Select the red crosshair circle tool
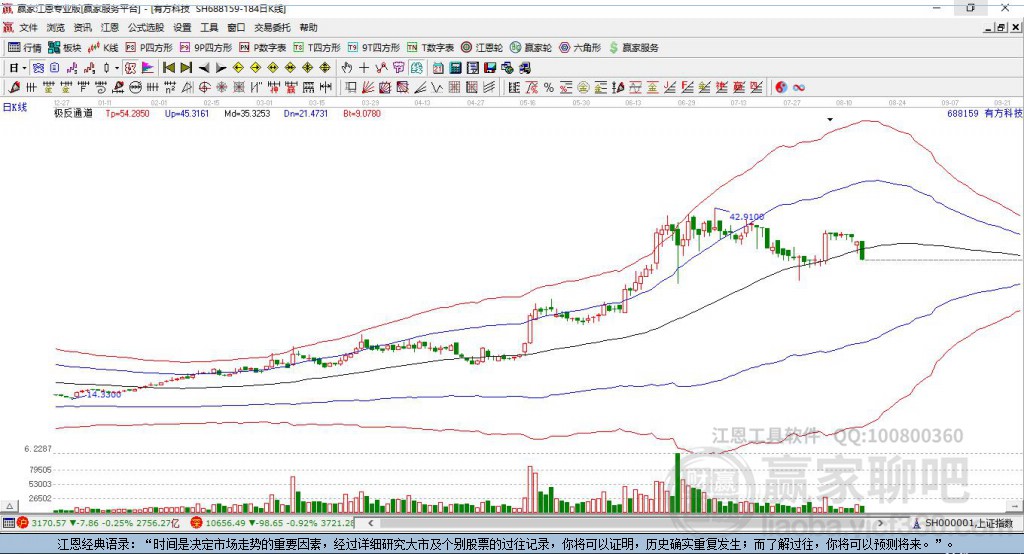Viewport: 1024px width, 554px height. (x=204, y=88)
